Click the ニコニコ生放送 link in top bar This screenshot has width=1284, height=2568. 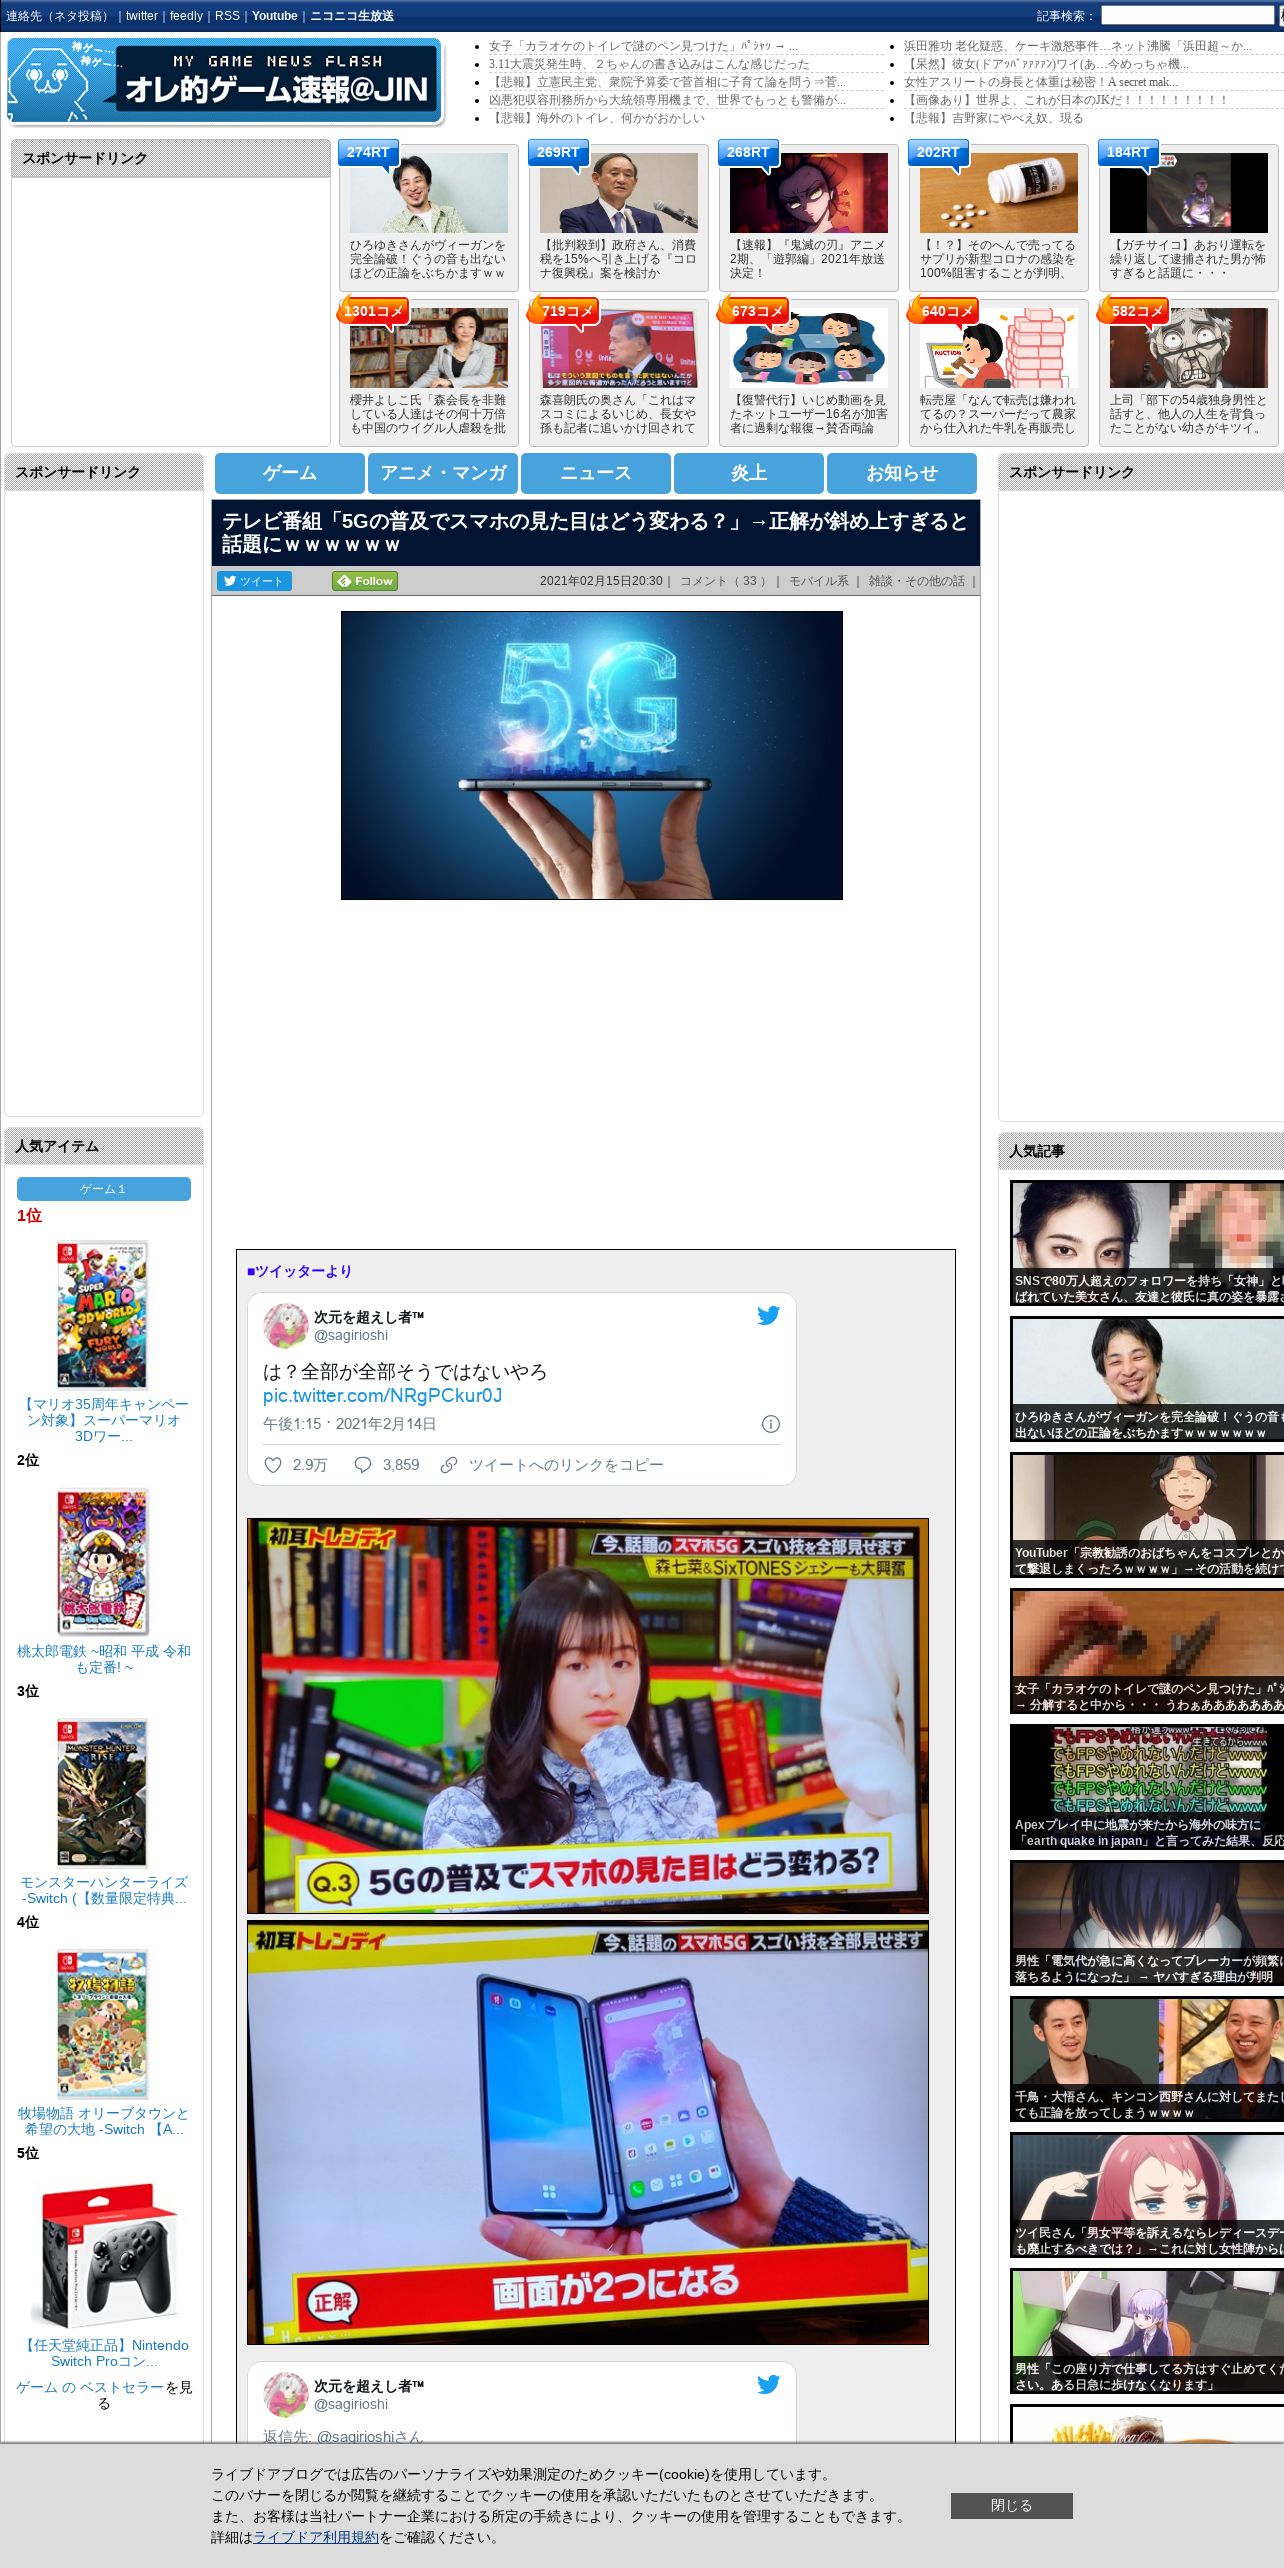coord(352,16)
